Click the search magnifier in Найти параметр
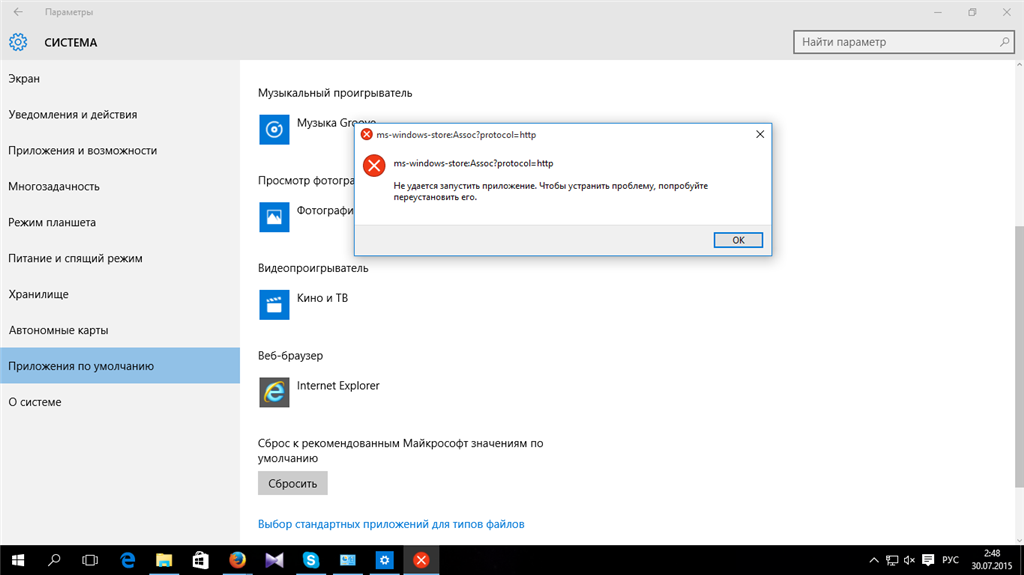 pos(1004,42)
